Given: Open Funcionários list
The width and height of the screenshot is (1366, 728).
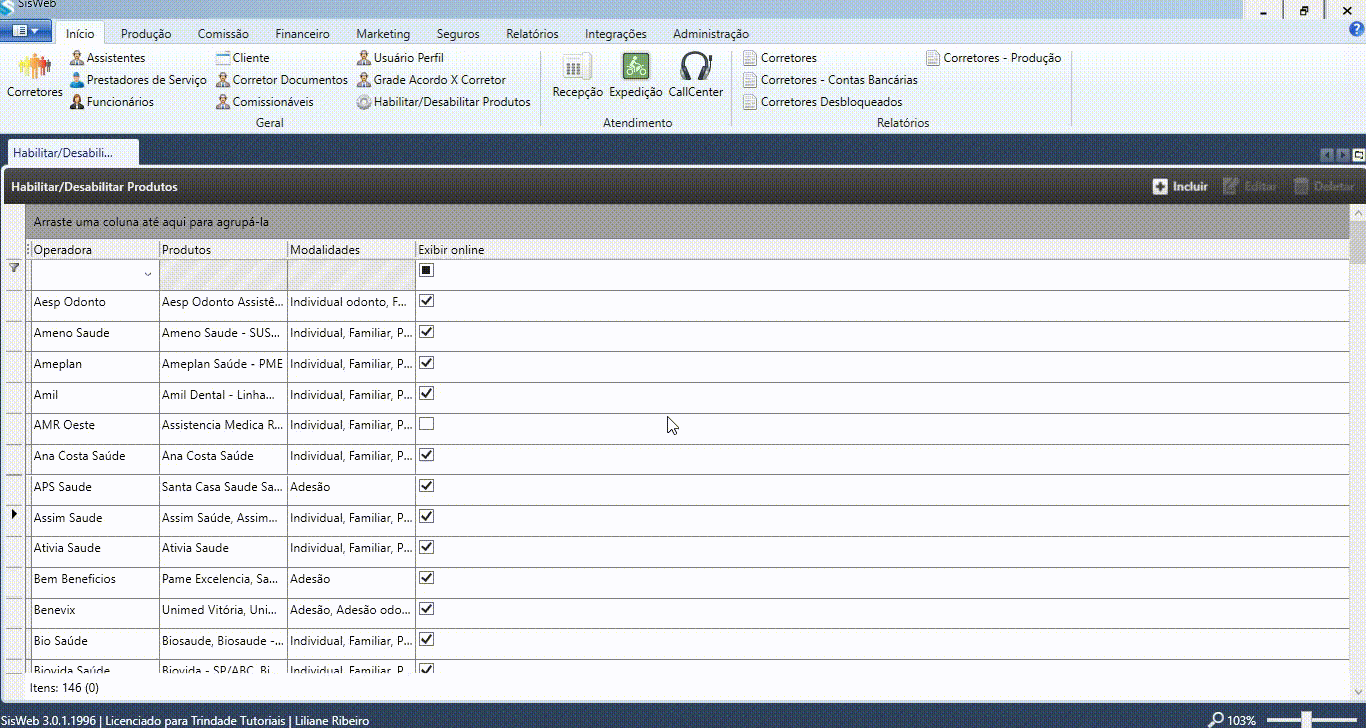Looking at the screenshot, I should 112,102.
